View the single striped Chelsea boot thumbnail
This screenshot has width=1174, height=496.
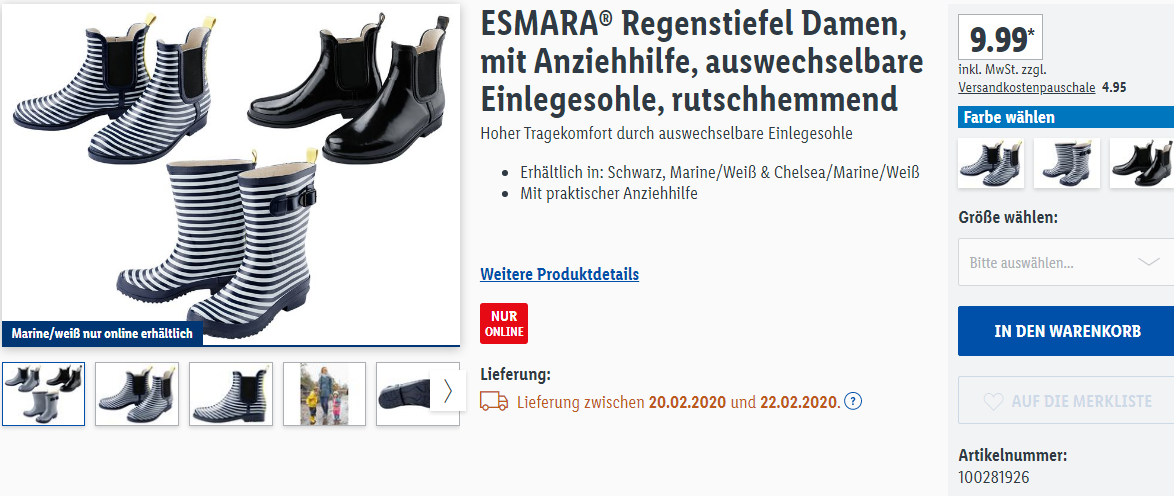pos(231,394)
